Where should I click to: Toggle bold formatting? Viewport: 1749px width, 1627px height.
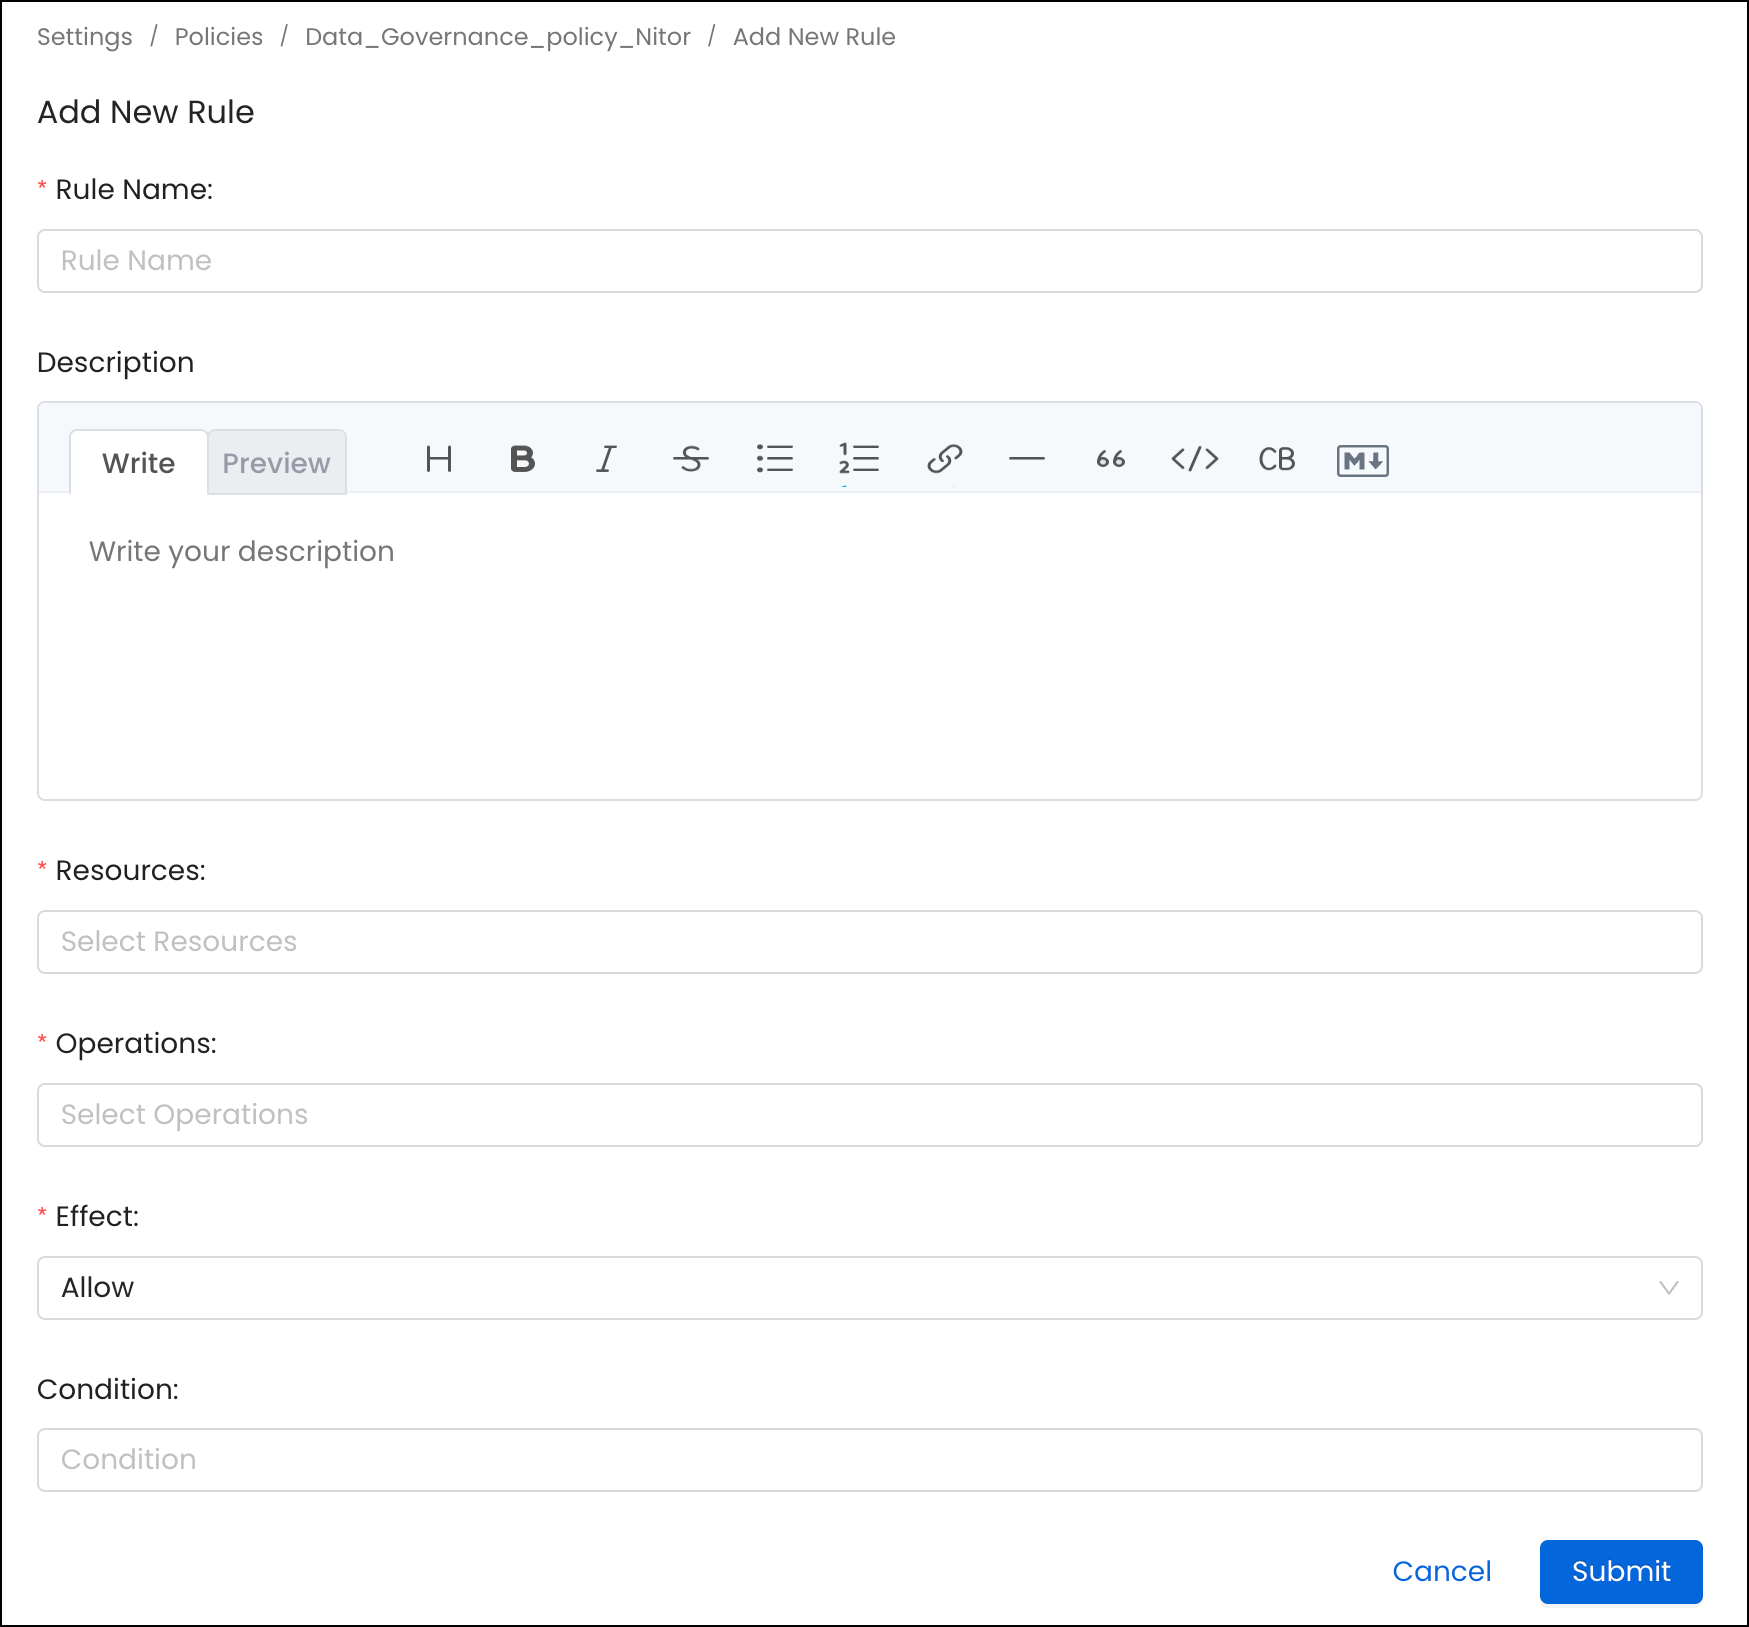(x=522, y=460)
